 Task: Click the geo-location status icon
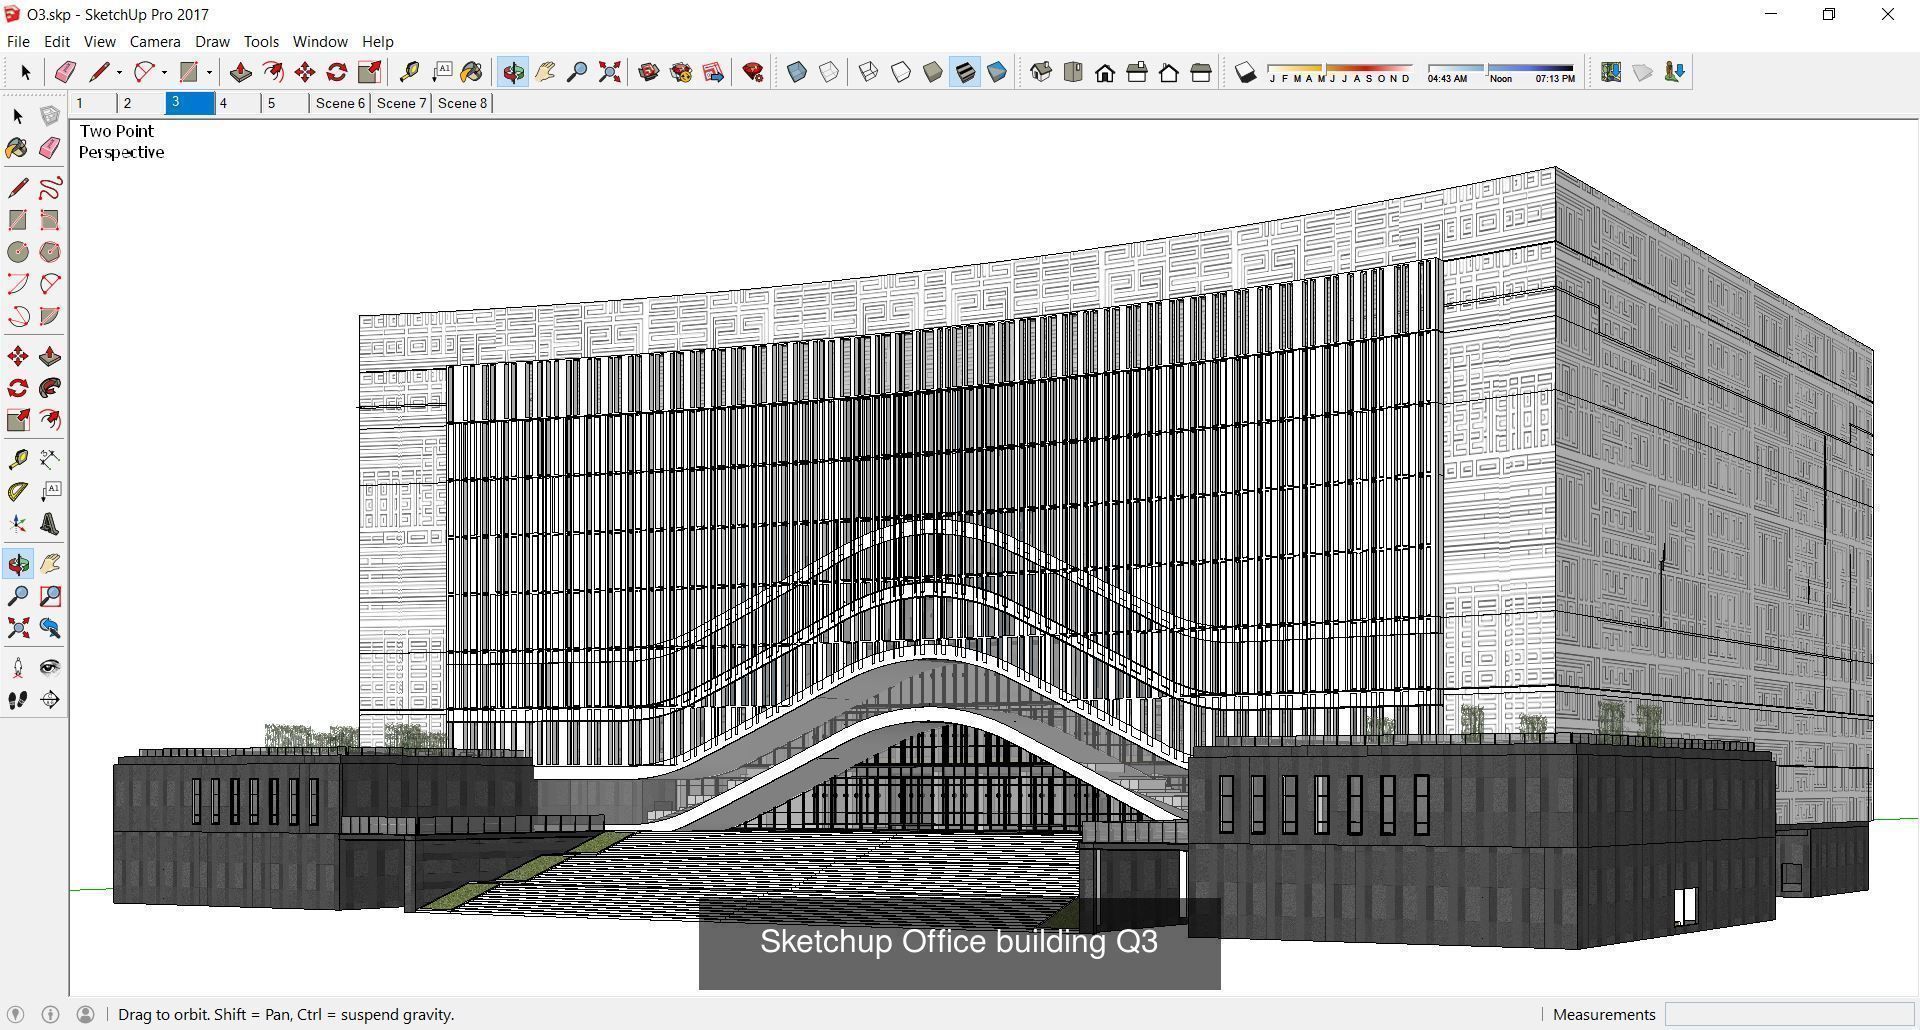point(16,1014)
